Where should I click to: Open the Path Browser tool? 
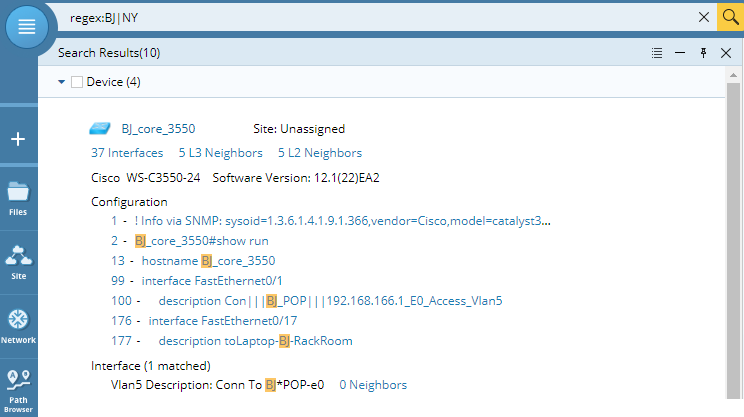coord(18,390)
